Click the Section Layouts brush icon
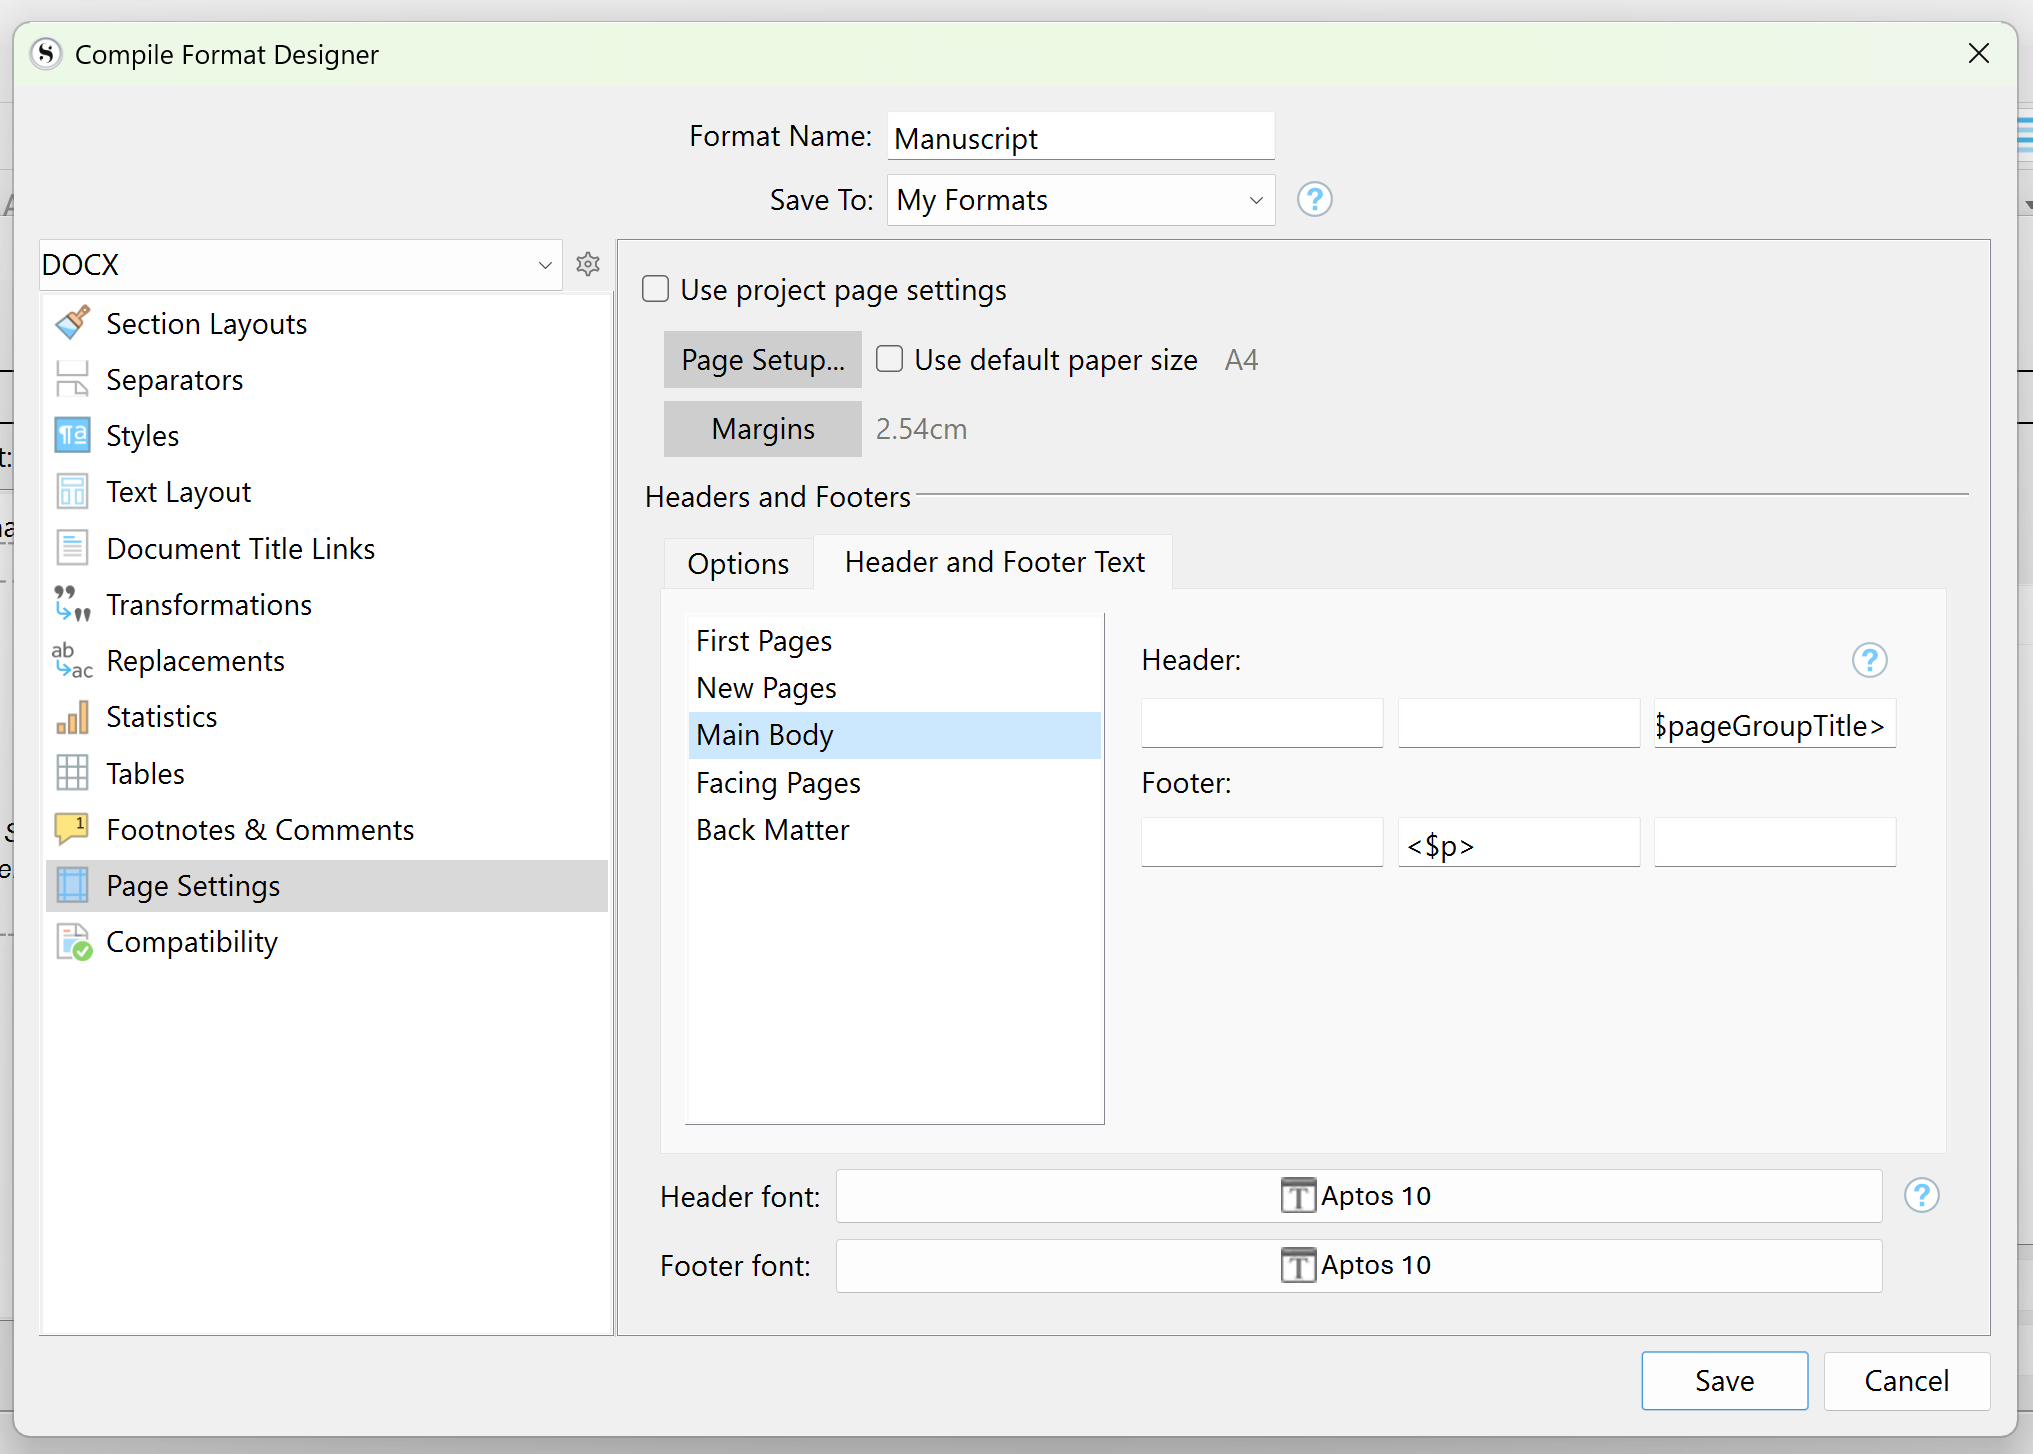The height and width of the screenshot is (1454, 2033). [x=72, y=323]
